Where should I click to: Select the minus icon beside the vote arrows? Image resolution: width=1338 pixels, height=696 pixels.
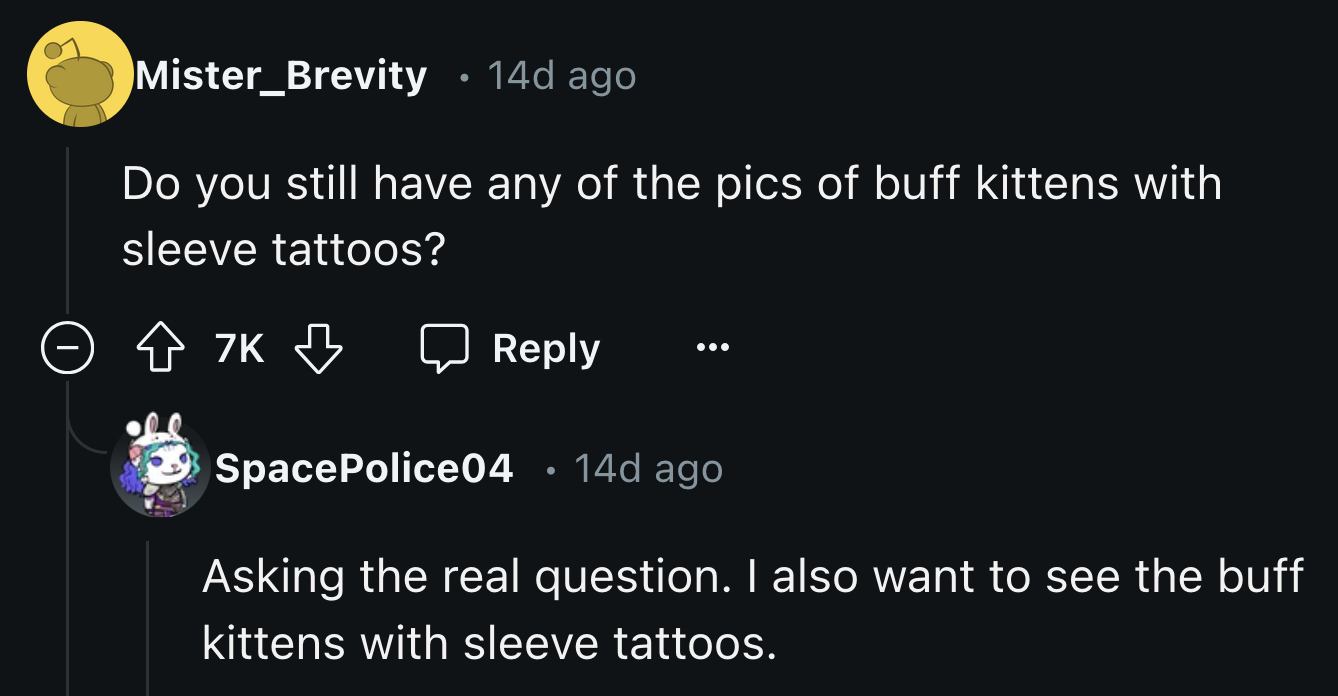[66, 347]
